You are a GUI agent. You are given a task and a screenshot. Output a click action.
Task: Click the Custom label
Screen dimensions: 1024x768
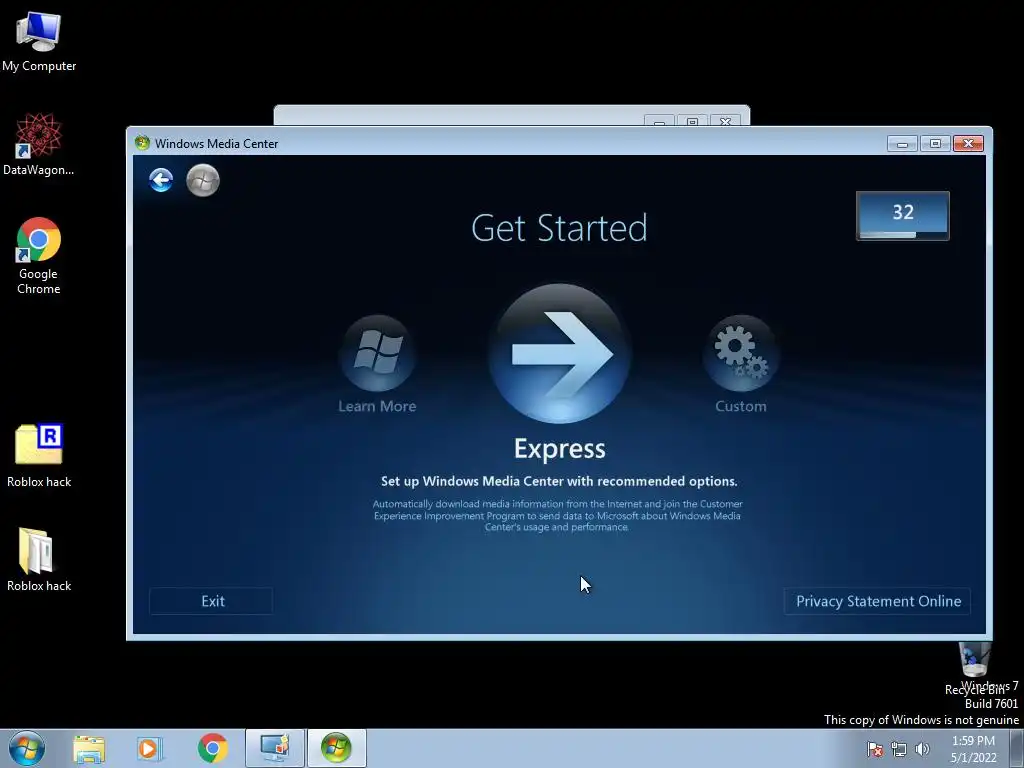[x=741, y=406]
